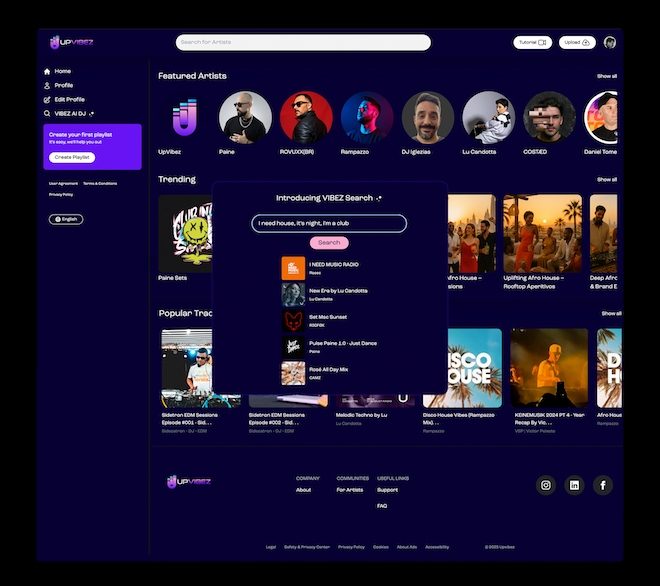The width and height of the screenshot is (660, 586).
Task: Click the Tutorial button
Action: pos(532,43)
